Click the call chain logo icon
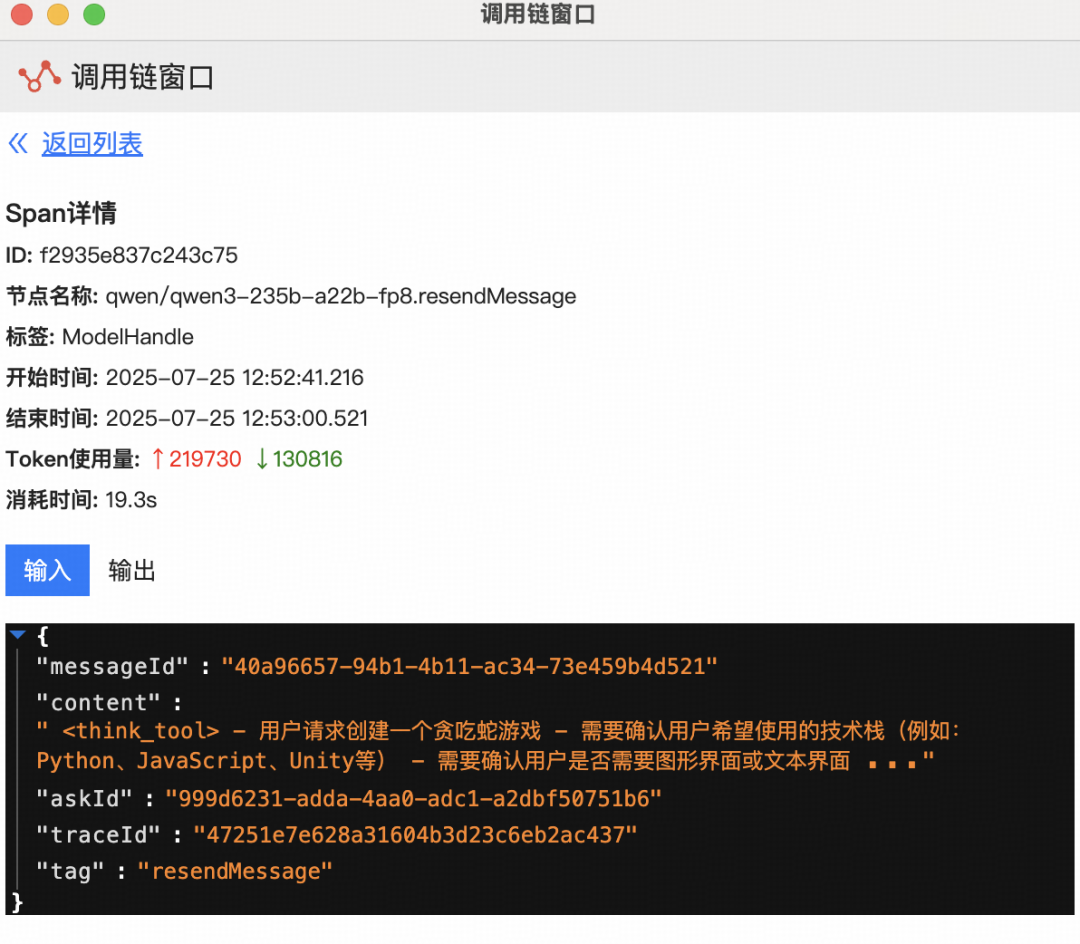The image size is (1080, 944). pos(38,75)
